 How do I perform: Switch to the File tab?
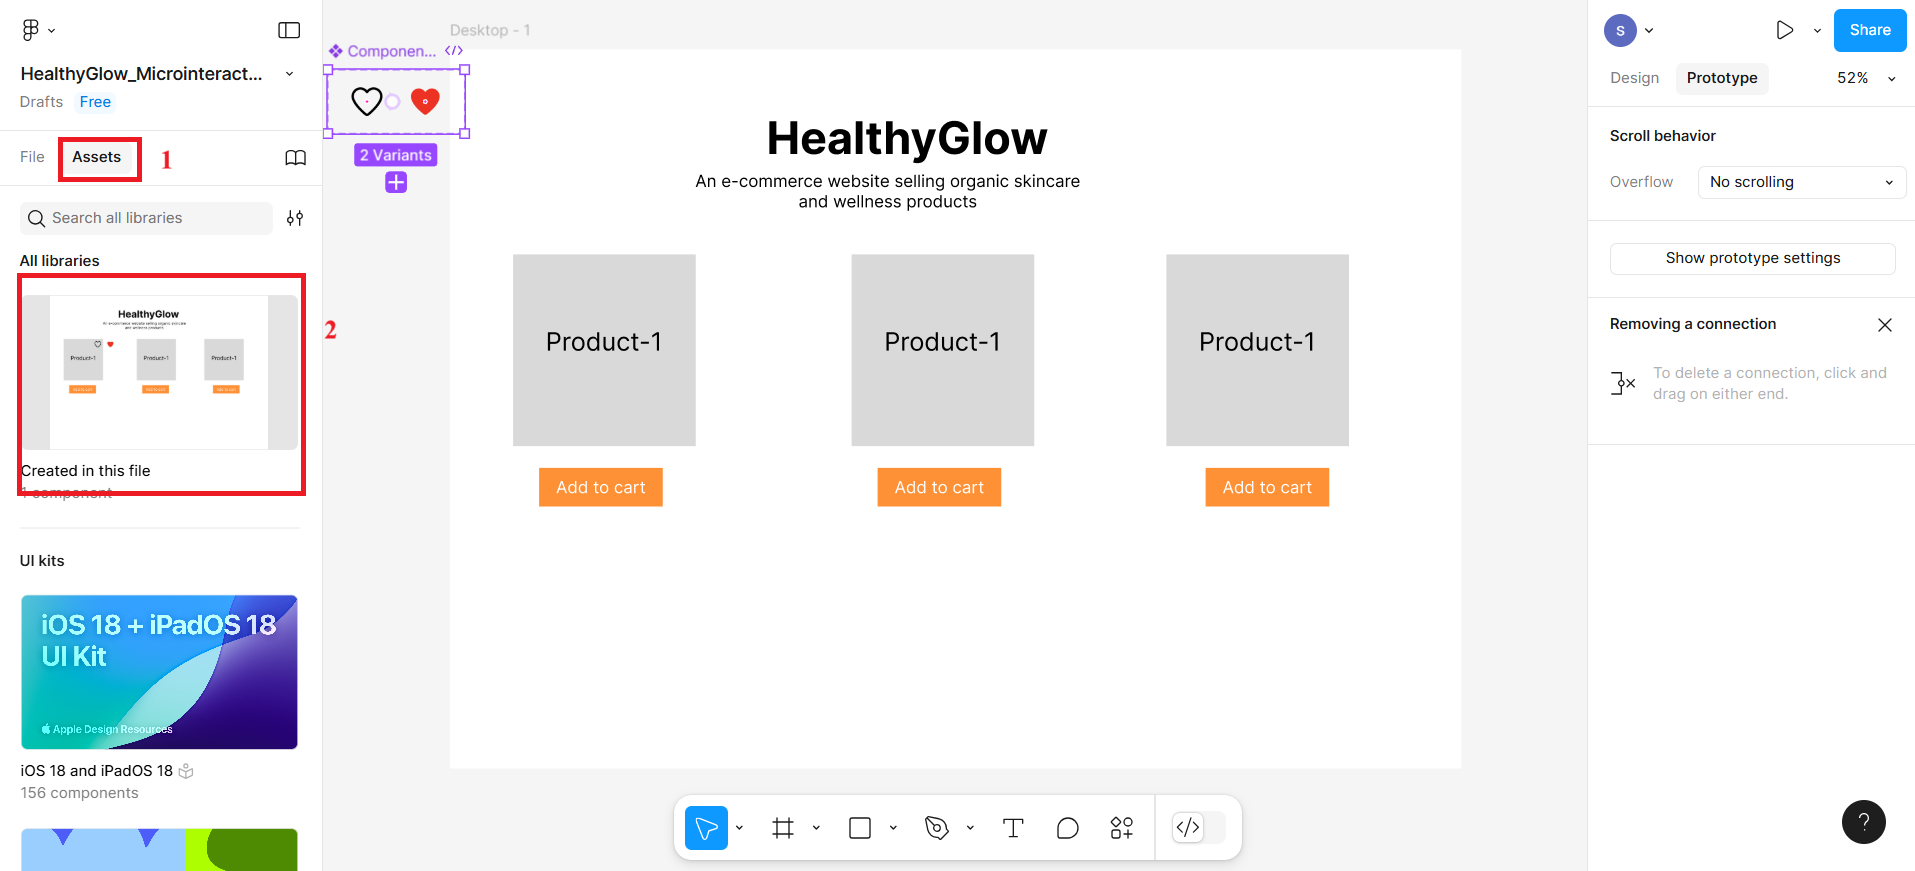tap(32, 157)
